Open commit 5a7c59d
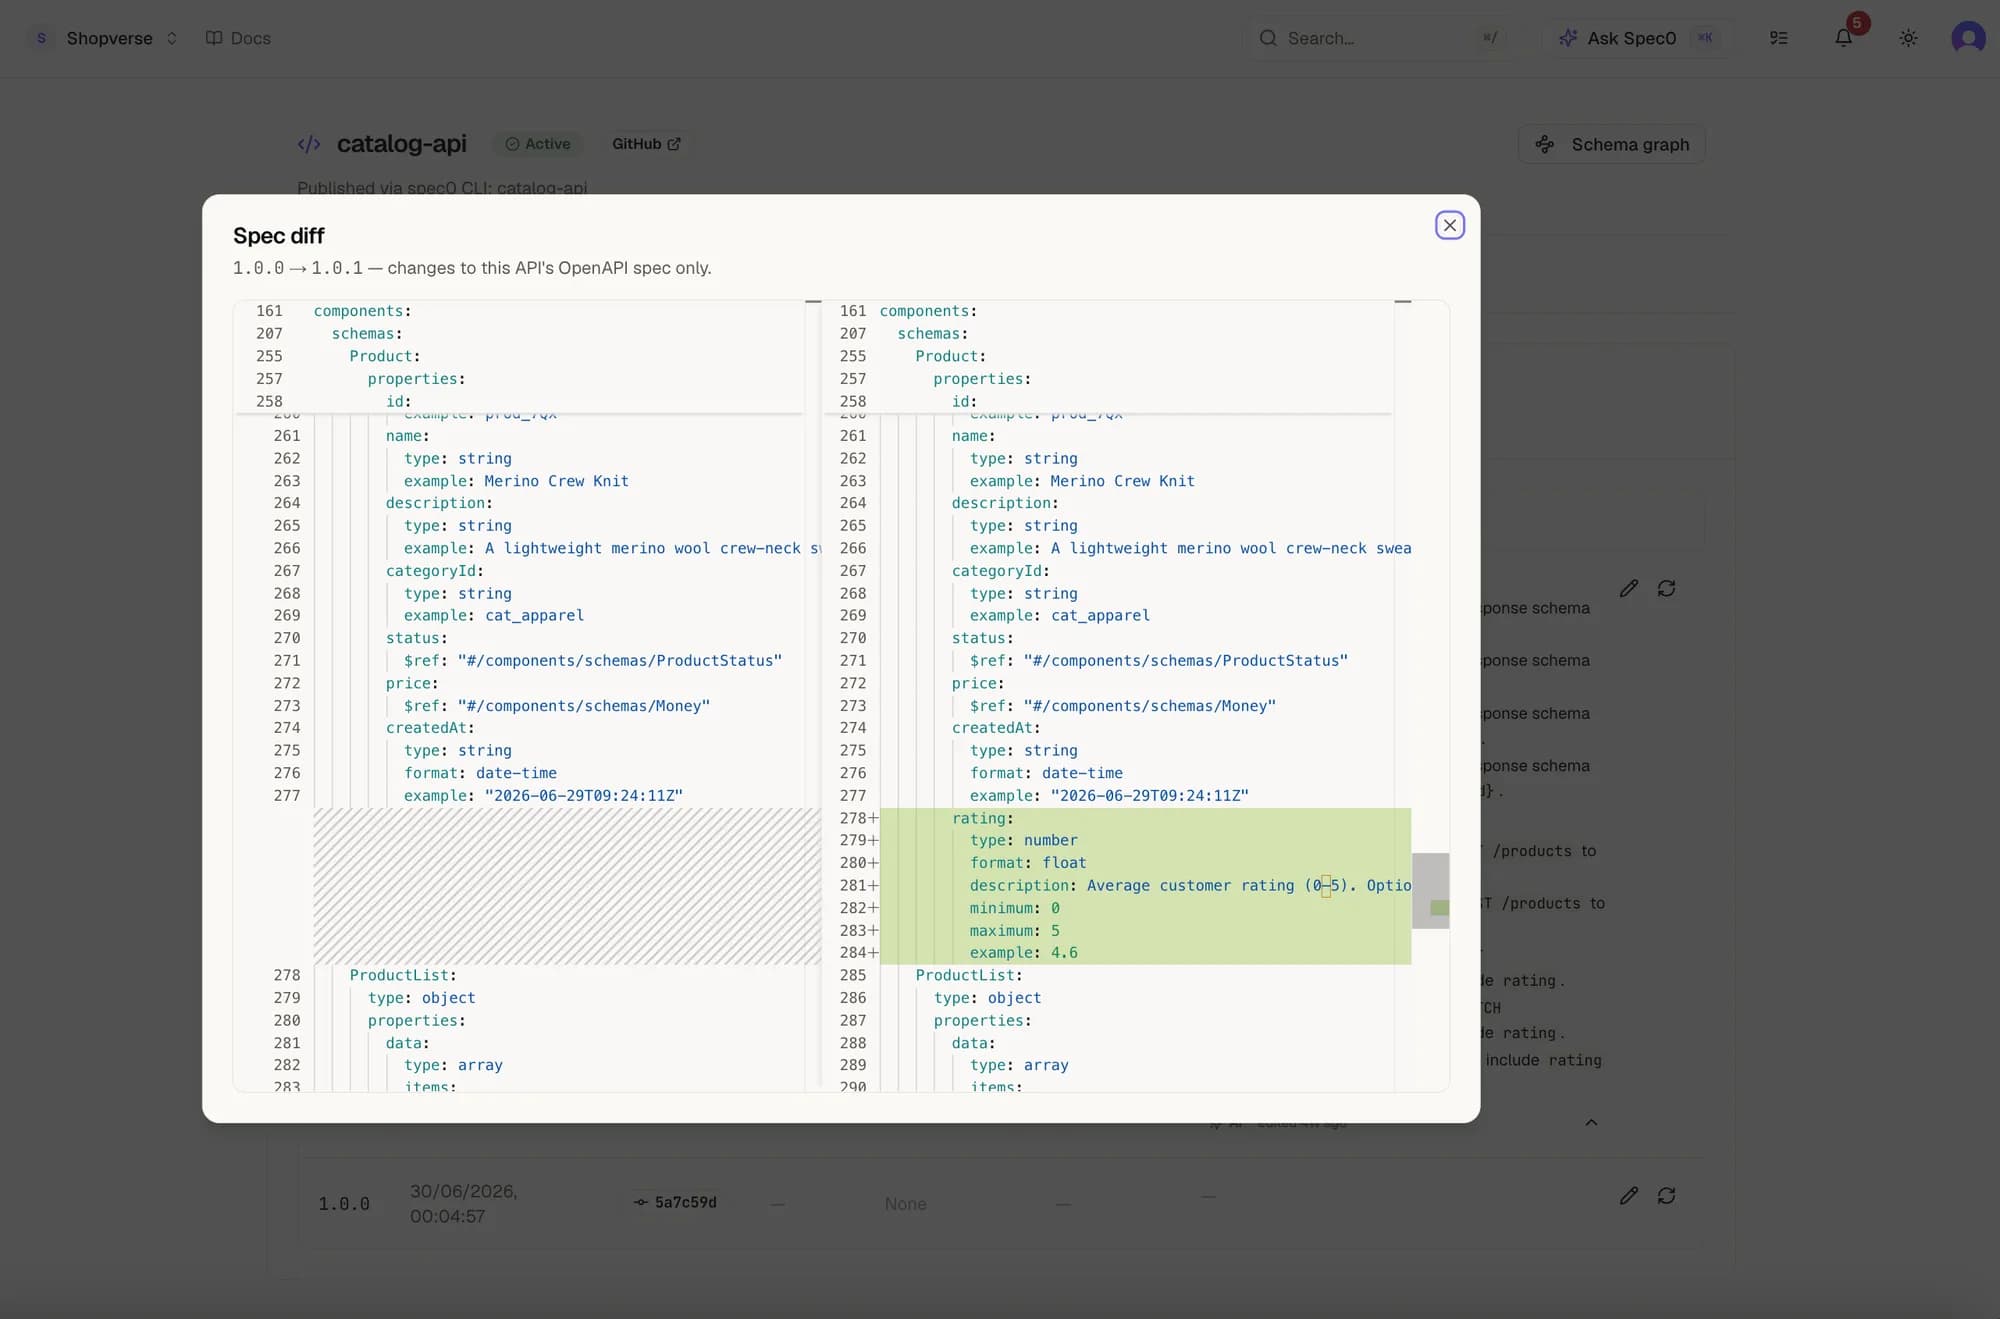2000x1319 pixels. (x=676, y=1202)
